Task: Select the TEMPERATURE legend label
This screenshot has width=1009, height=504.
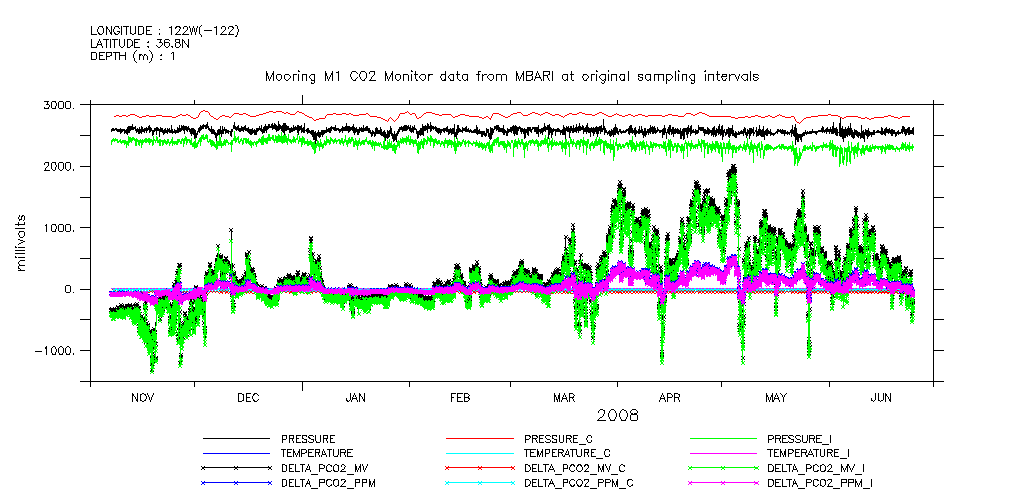Action: (x=316, y=453)
